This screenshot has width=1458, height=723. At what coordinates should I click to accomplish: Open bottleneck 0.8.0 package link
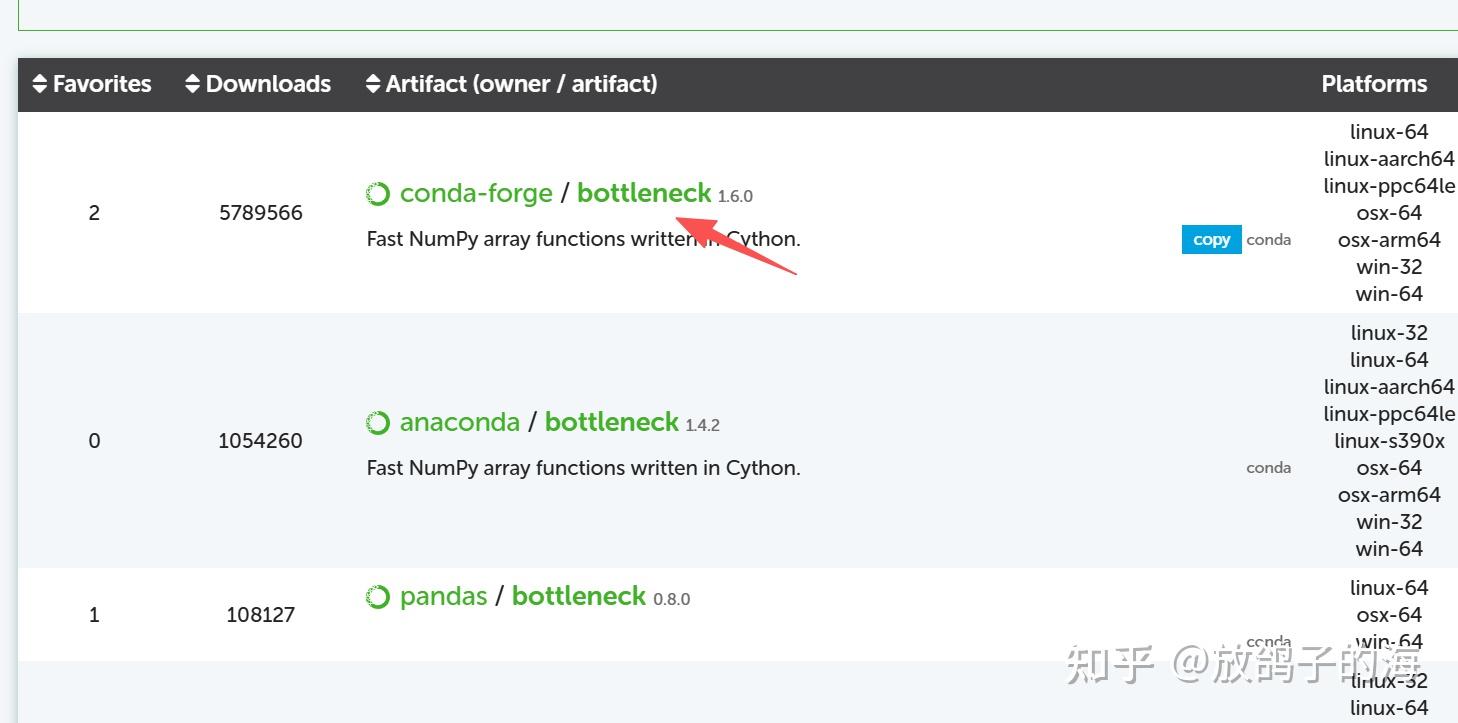click(579, 596)
